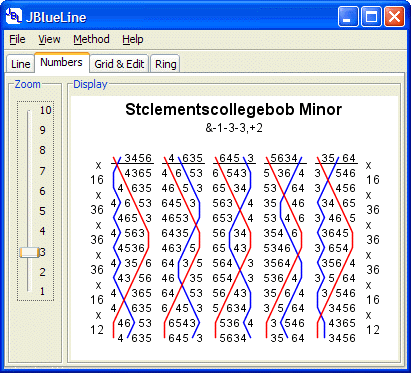This screenshot has width=411, height=373.
Task: Click zoom level 4 on the slider scale
Action: tap(43, 231)
